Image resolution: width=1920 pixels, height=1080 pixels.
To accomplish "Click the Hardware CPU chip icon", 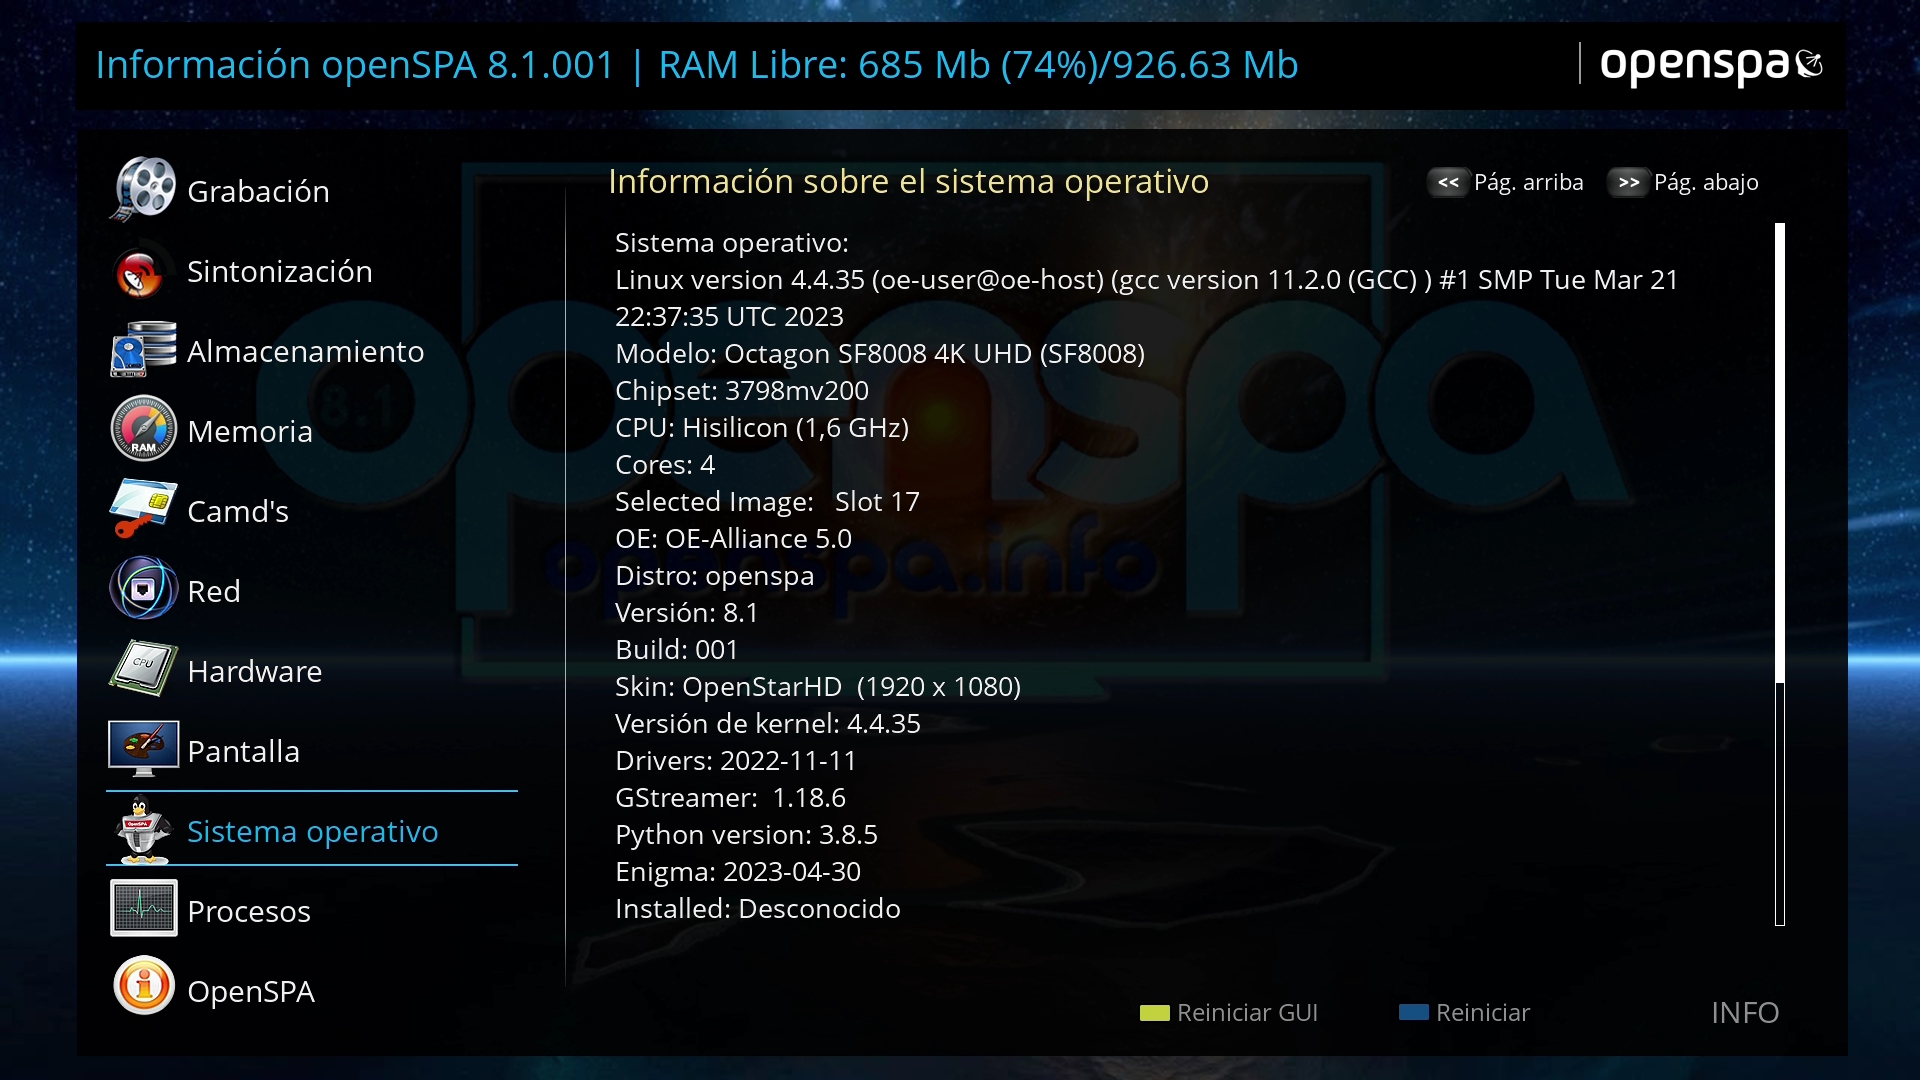I will point(143,669).
